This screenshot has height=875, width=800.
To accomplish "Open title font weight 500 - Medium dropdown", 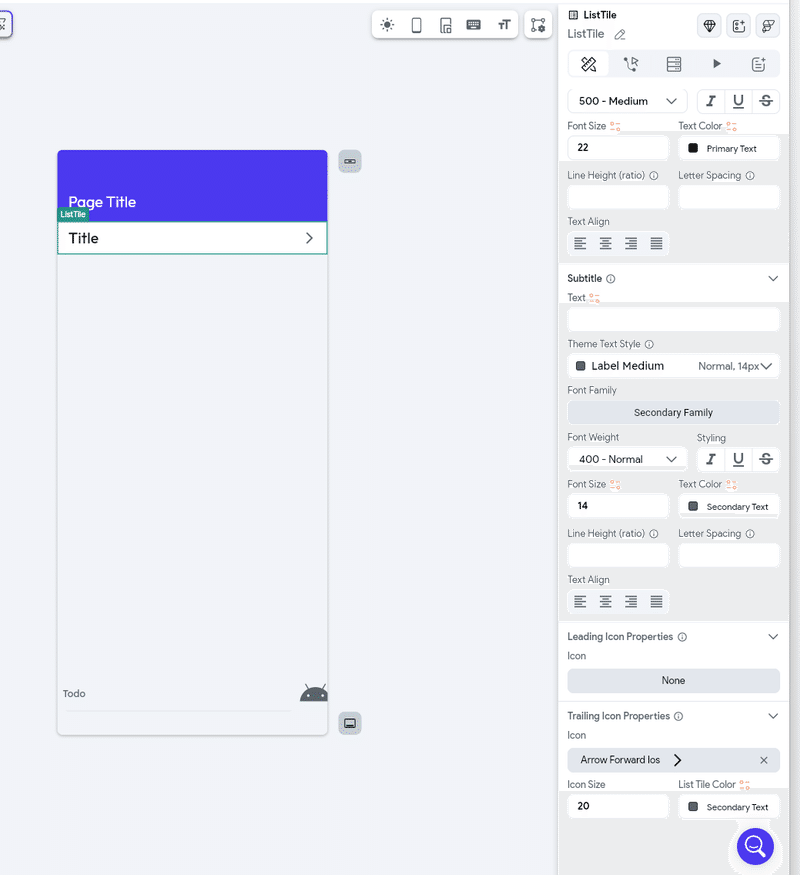I will pyautogui.click(x=628, y=101).
